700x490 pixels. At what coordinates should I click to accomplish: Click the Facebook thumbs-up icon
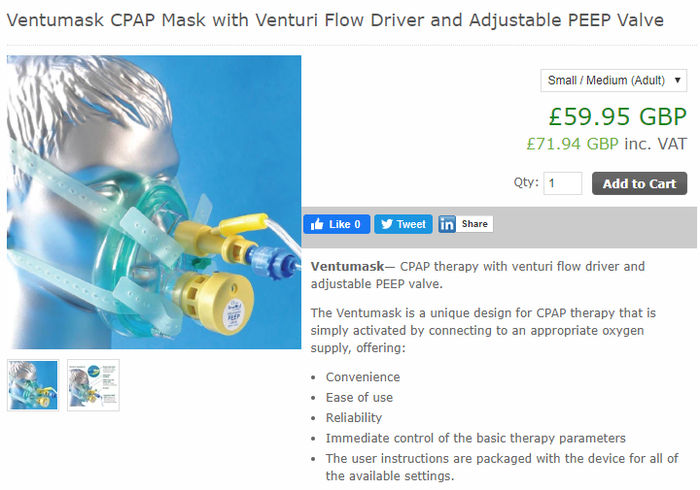318,224
